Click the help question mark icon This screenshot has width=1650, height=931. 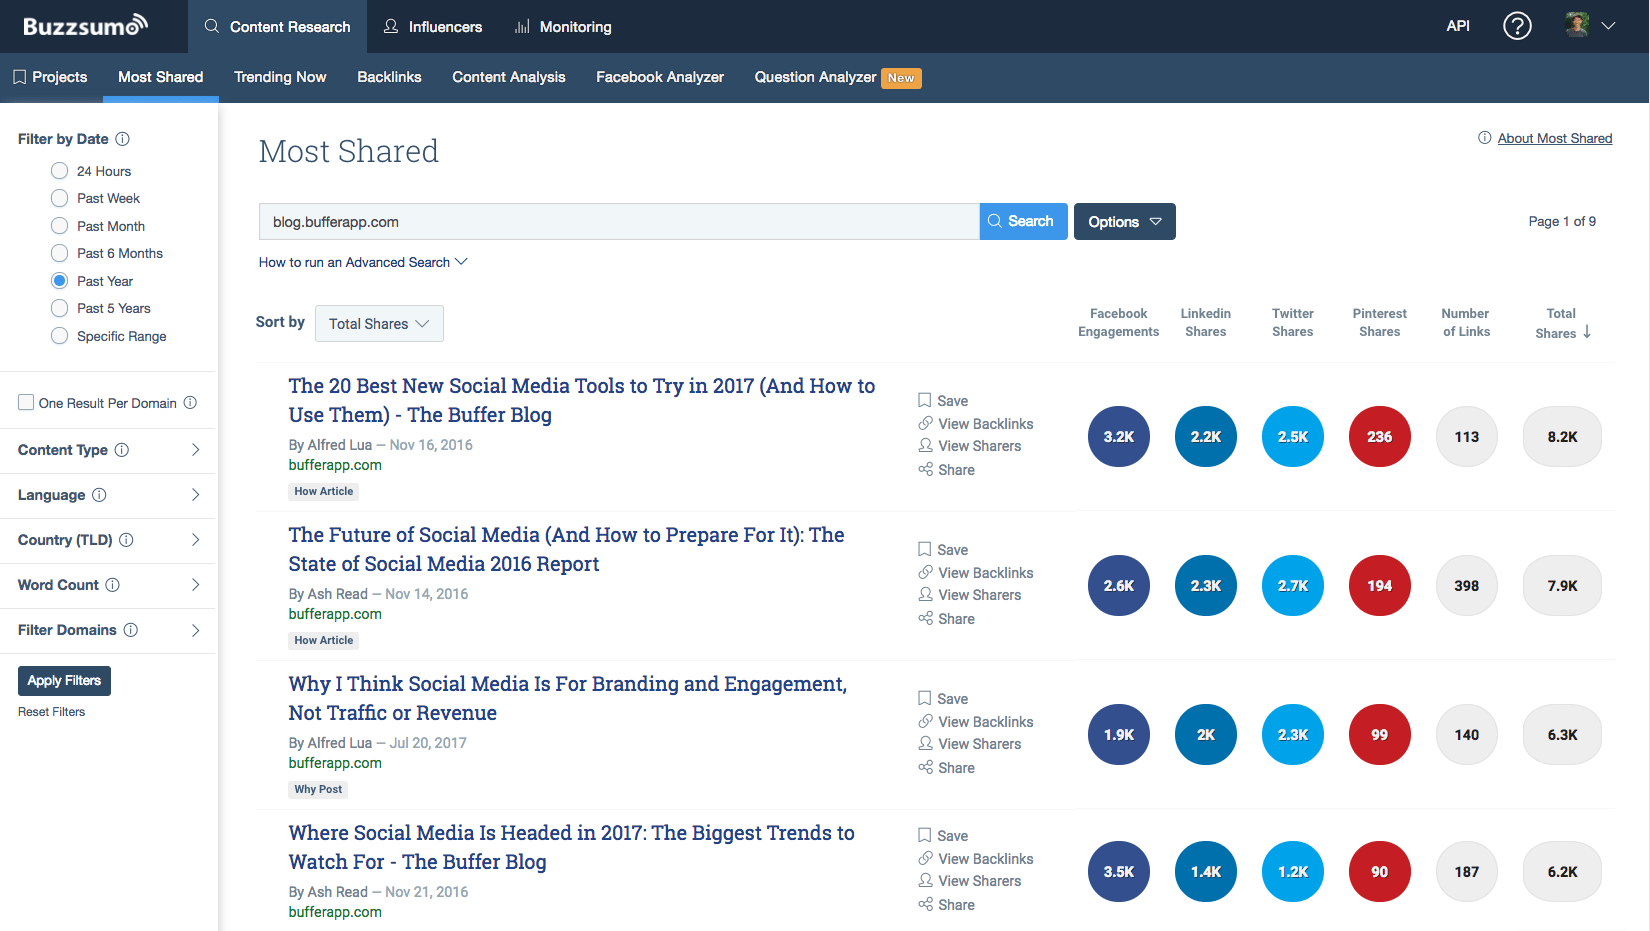point(1517,26)
